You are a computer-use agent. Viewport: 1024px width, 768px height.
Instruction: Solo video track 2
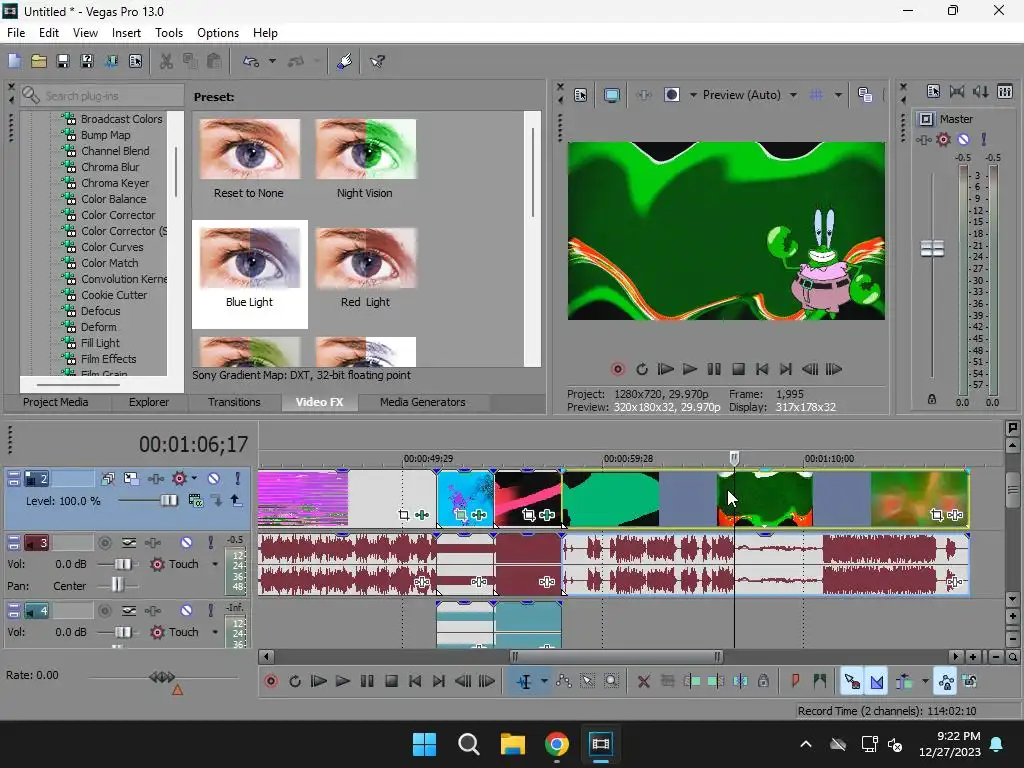[237, 479]
